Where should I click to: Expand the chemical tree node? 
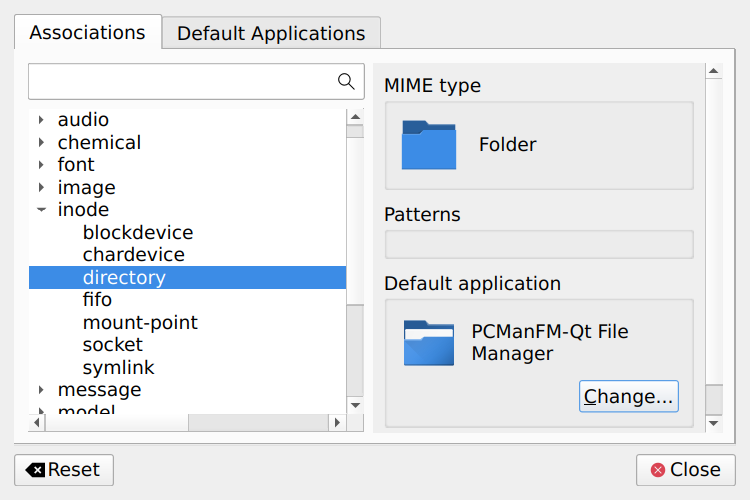pos(41,142)
